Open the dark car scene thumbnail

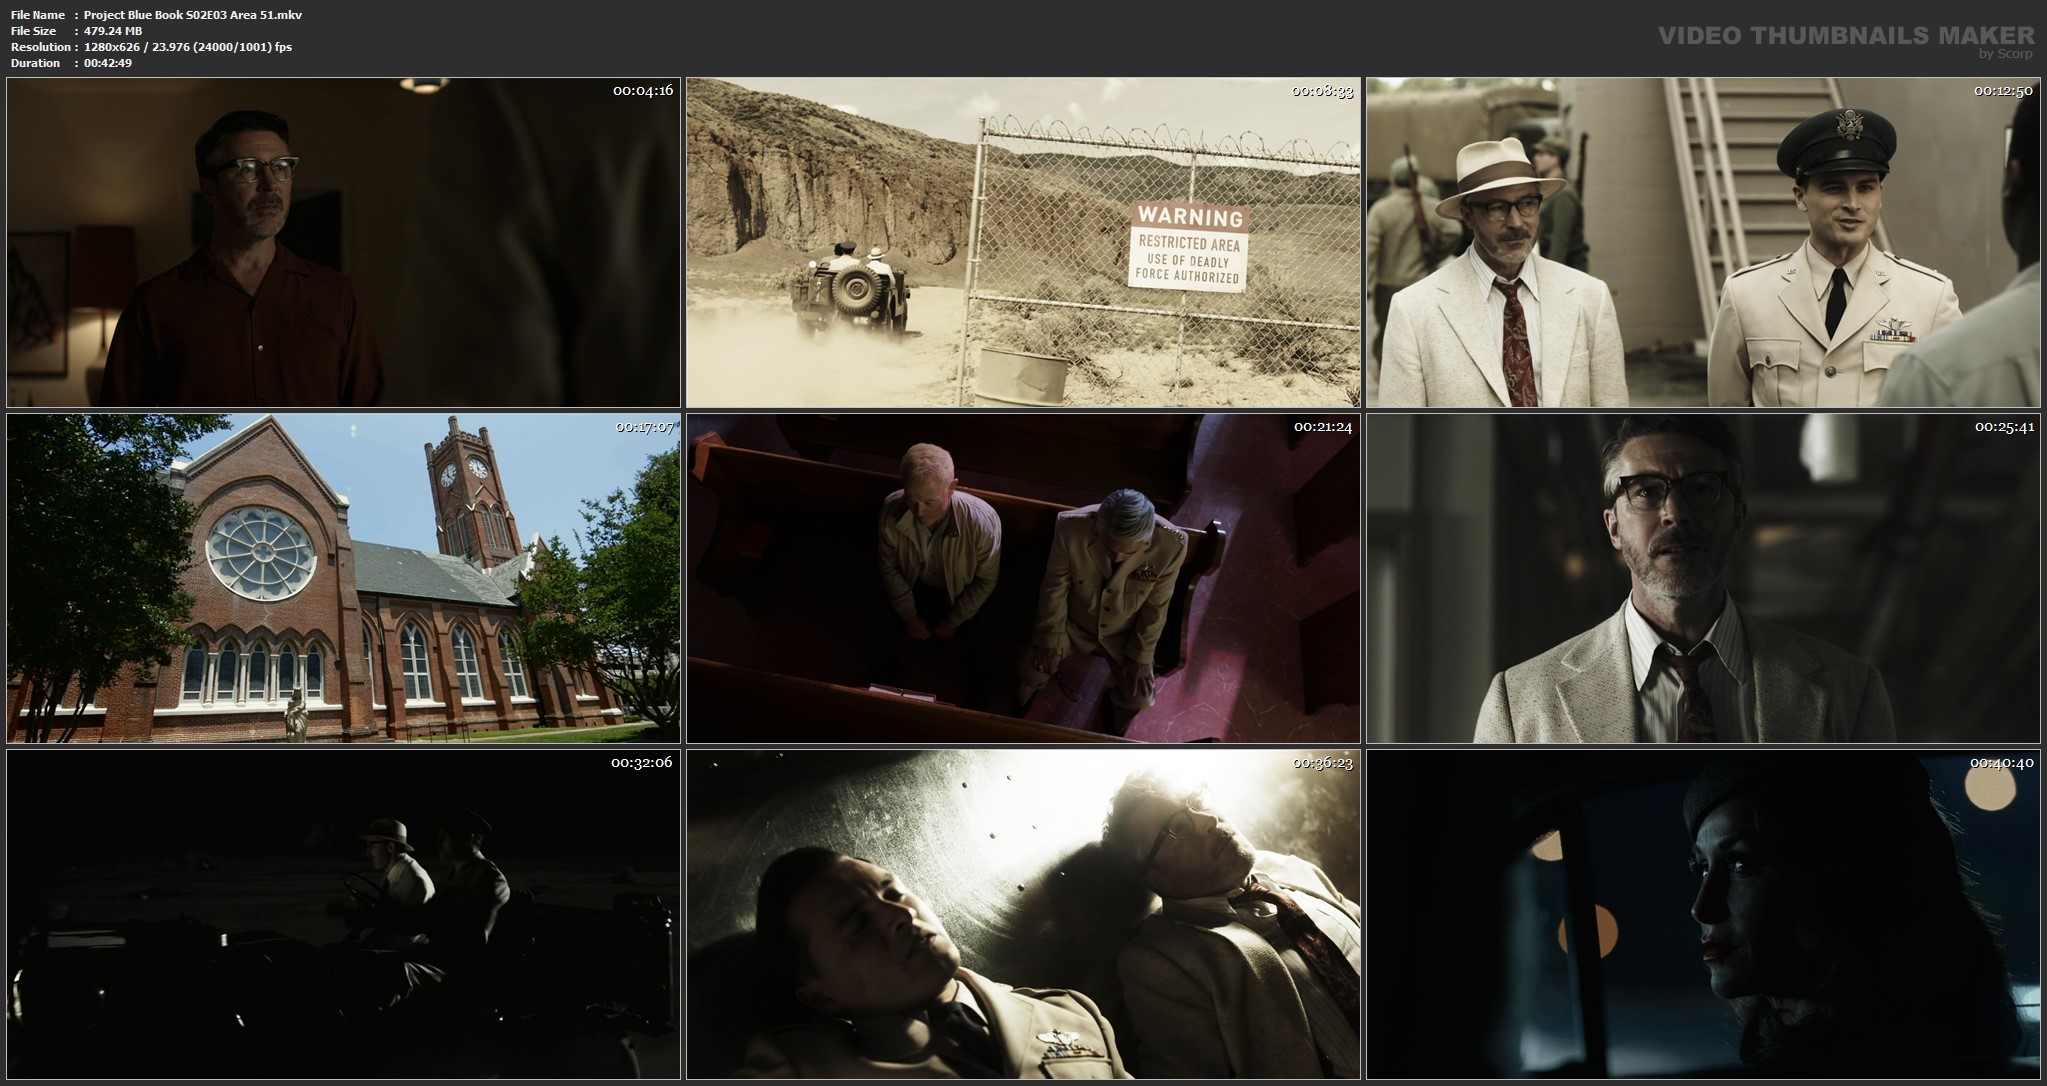(x=343, y=915)
